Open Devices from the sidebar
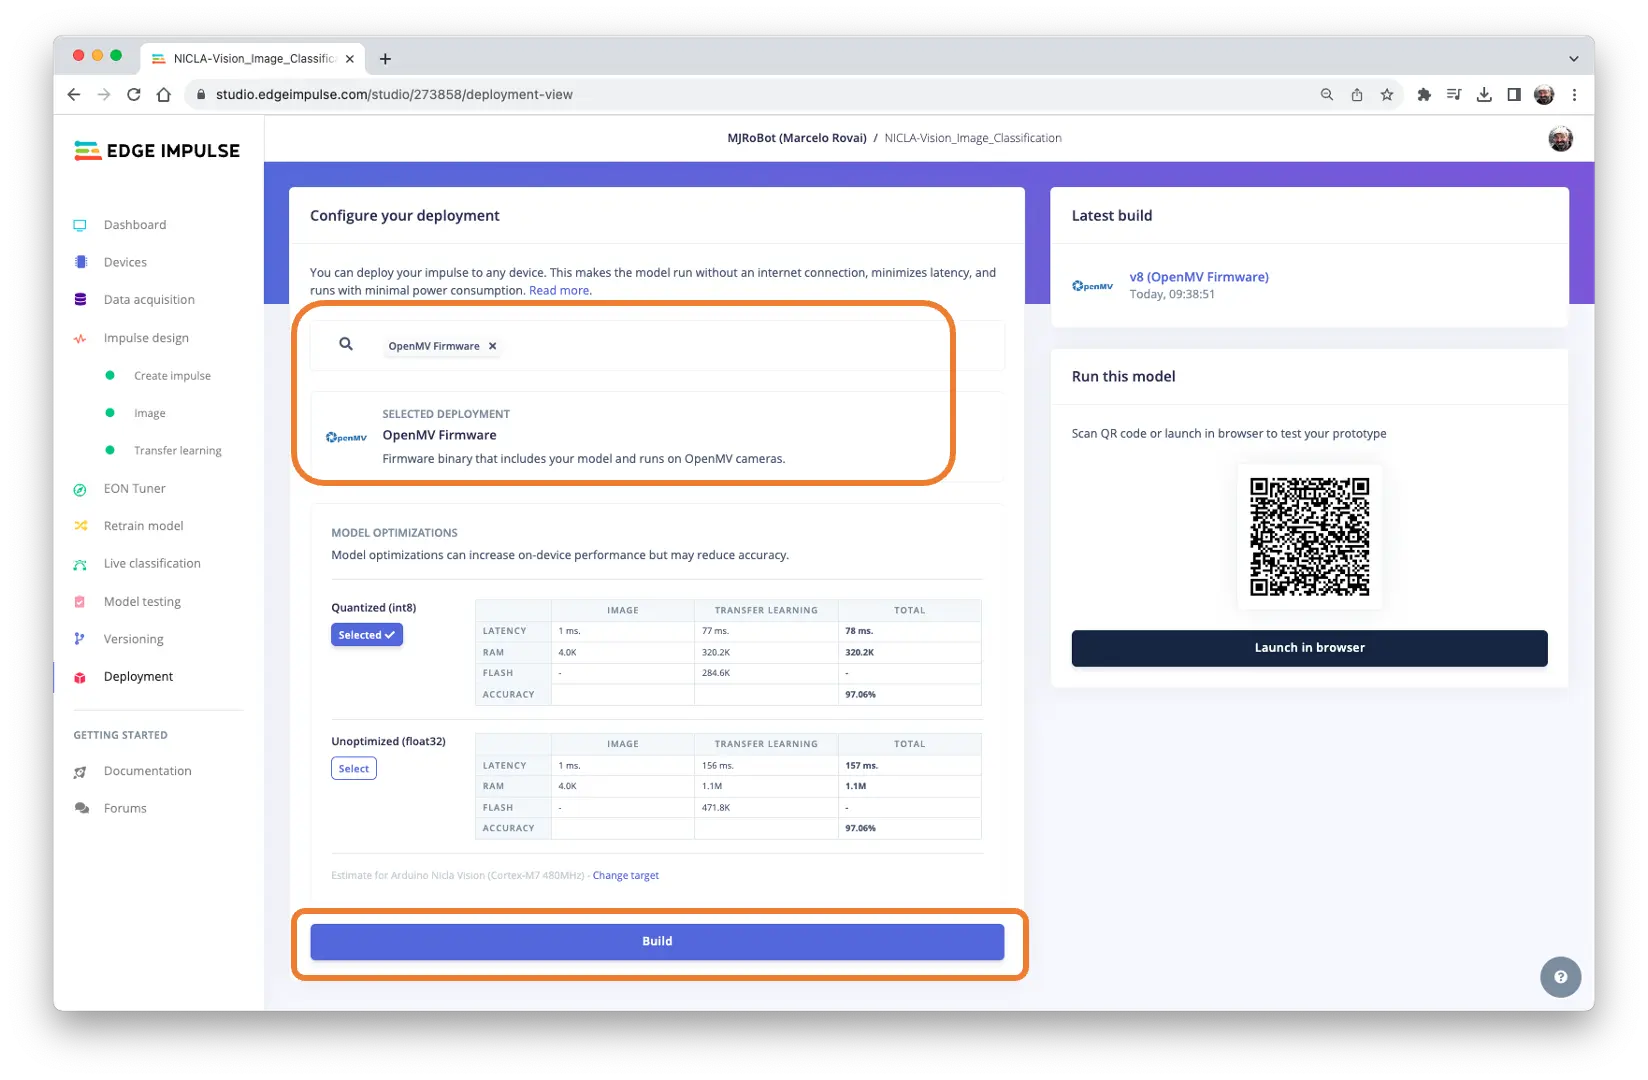Image resolution: width=1648 pixels, height=1080 pixels. (x=125, y=262)
